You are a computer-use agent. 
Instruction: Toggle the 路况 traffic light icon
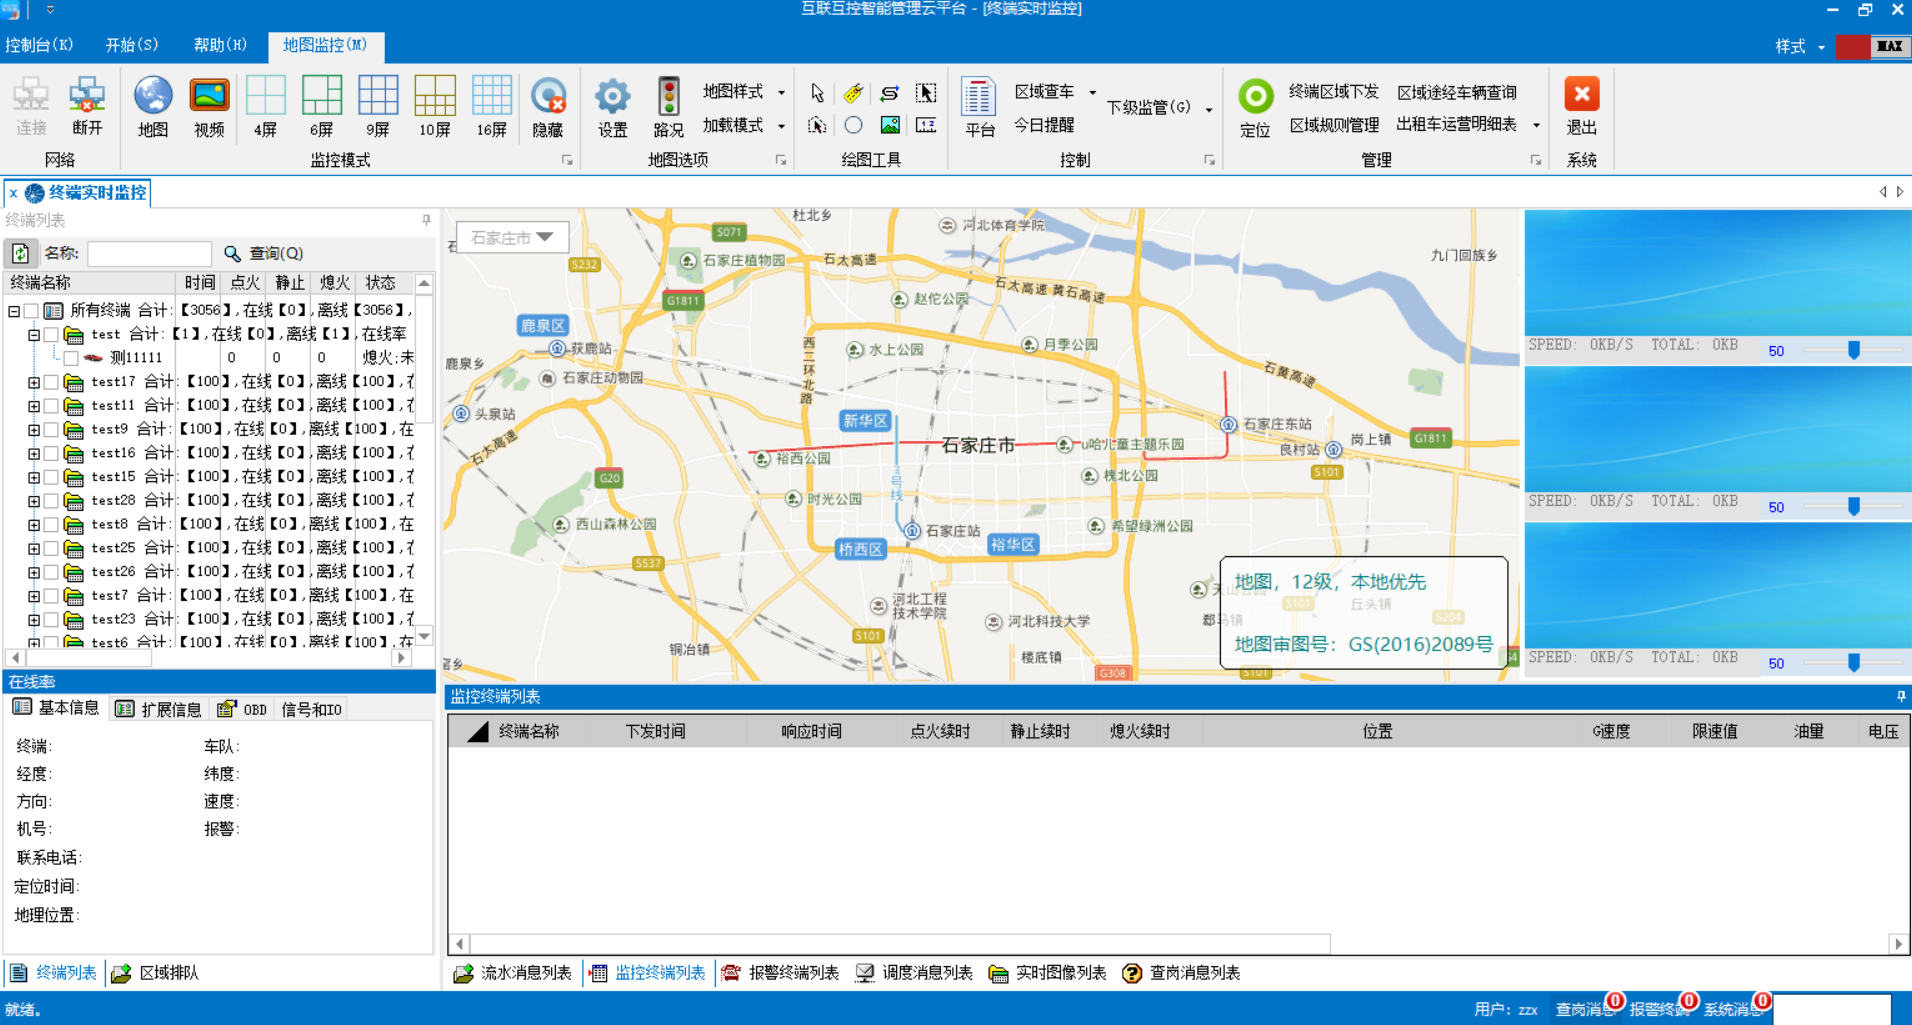tap(669, 106)
